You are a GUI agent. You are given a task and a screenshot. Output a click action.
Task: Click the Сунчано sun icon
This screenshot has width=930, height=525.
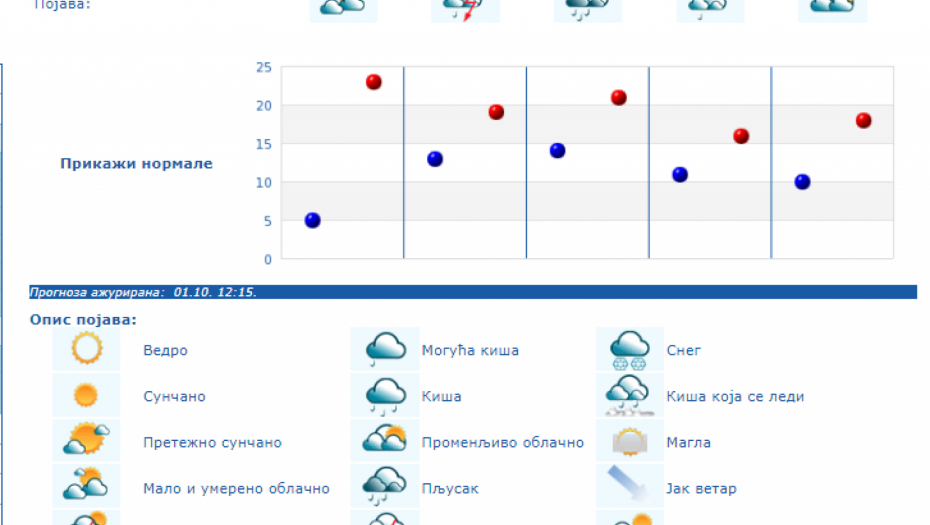coord(86,395)
